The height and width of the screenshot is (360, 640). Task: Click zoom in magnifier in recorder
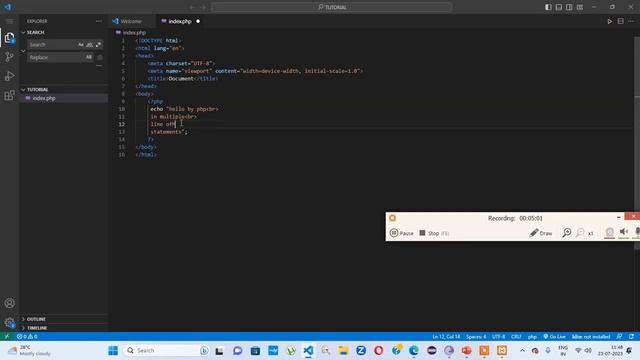click(x=567, y=233)
